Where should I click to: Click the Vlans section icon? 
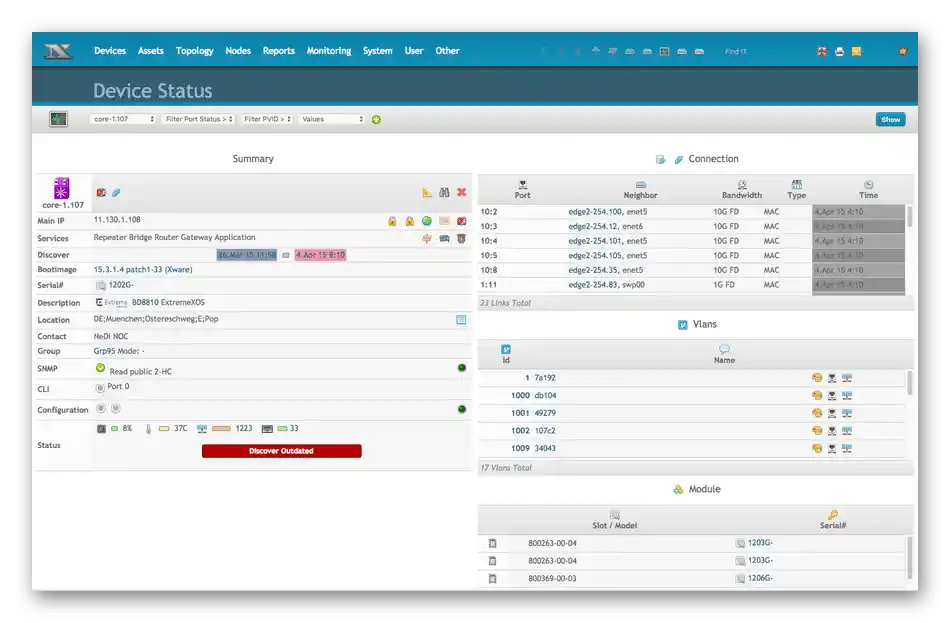[682, 325]
